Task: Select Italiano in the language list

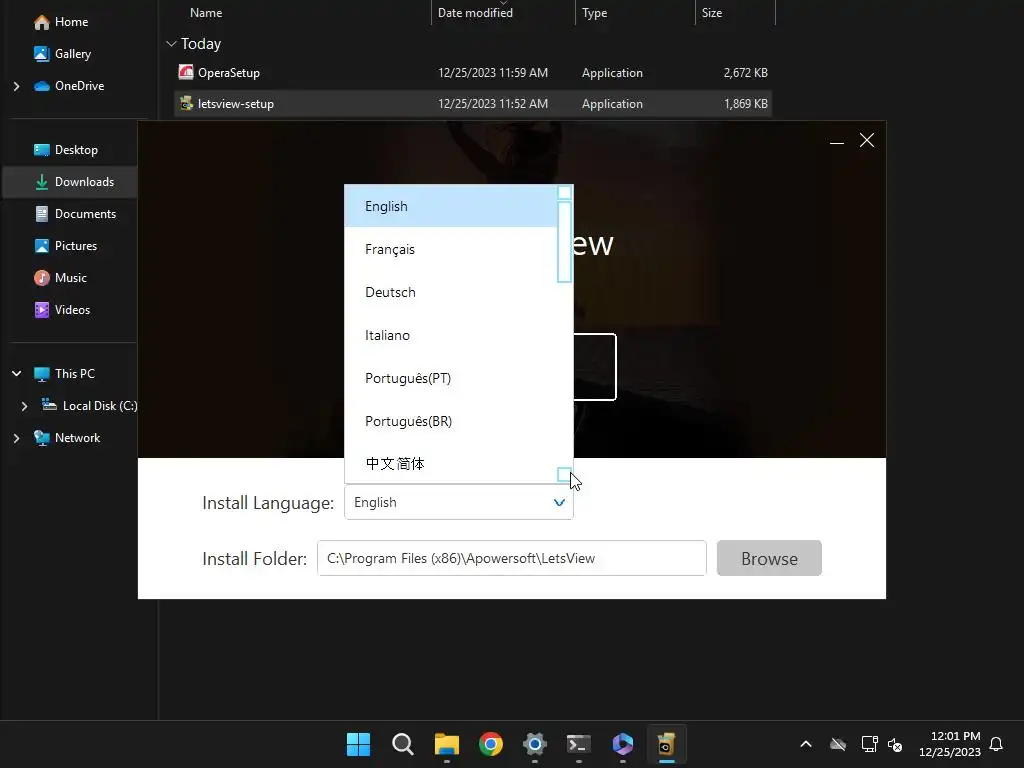Action: coord(451,336)
